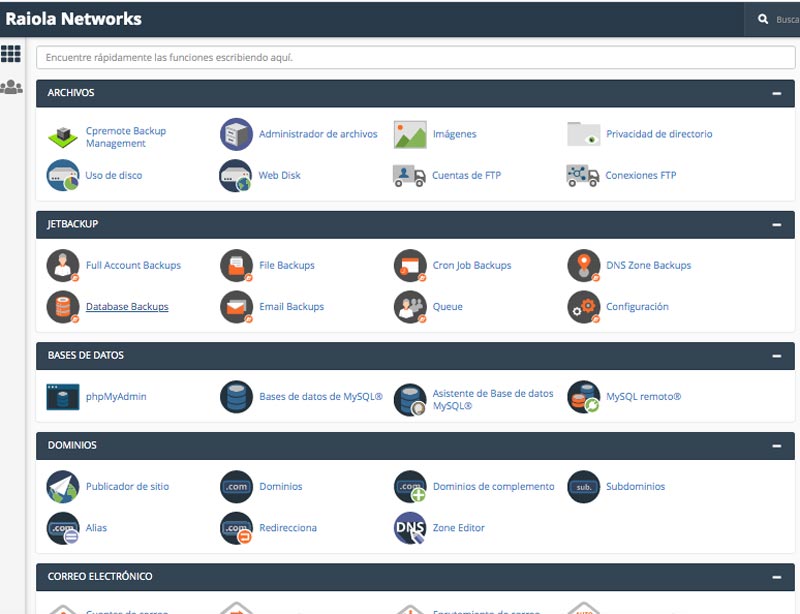The width and height of the screenshot is (800, 614).
Task: Collapse the CORREO ELECTRÓNICO section
Action: (777, 576)
